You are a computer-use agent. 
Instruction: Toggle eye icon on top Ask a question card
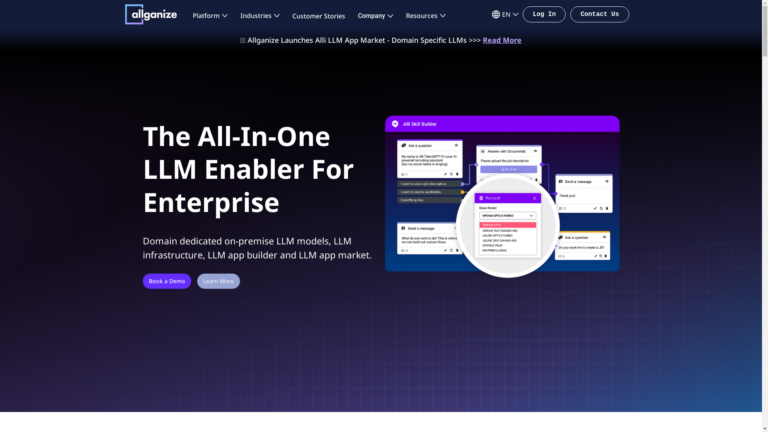457,146
